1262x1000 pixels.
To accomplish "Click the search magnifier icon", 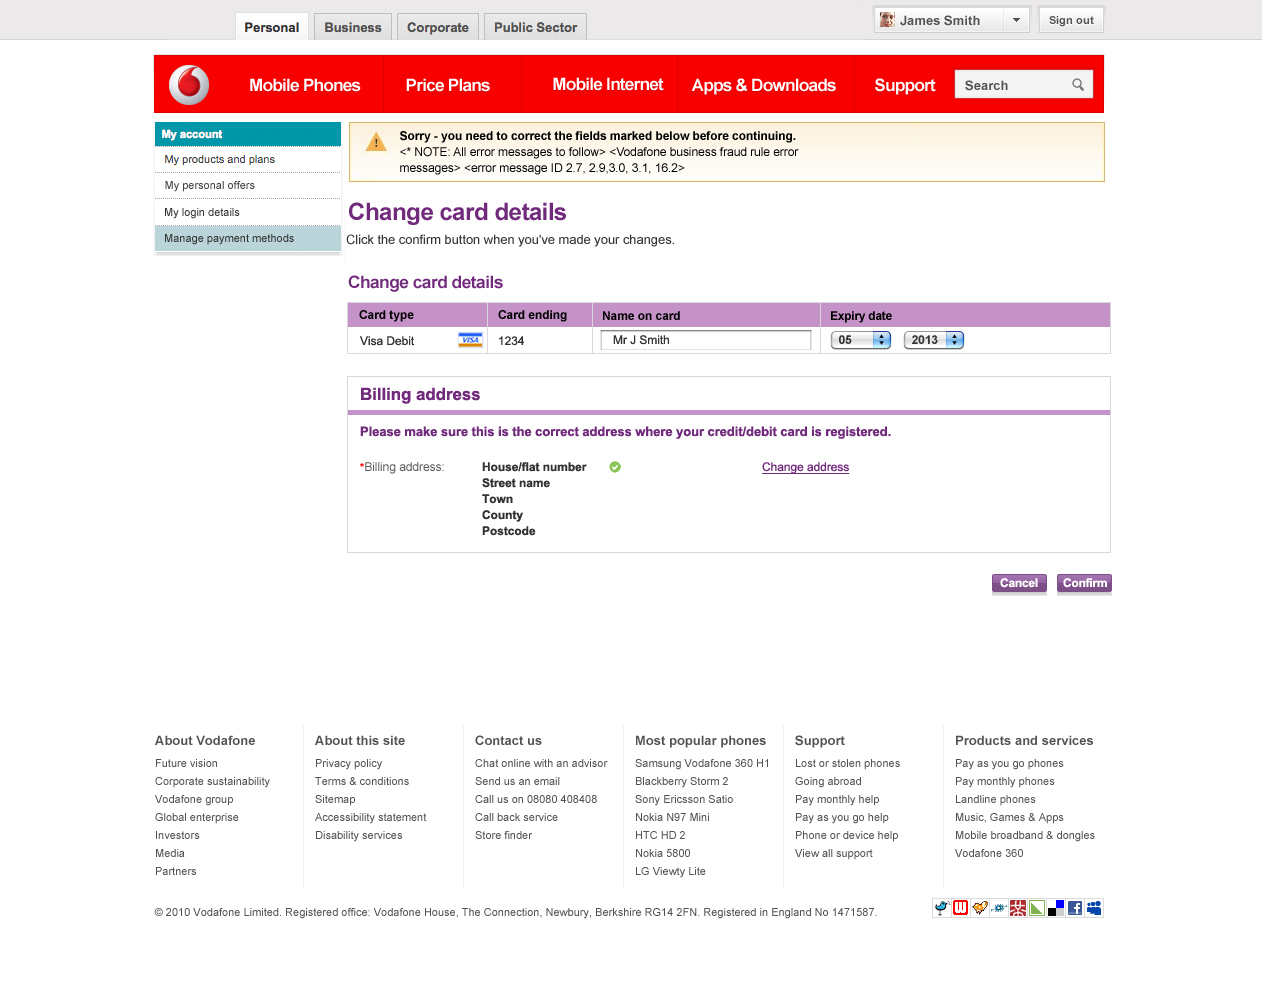I will [1078, 85].
